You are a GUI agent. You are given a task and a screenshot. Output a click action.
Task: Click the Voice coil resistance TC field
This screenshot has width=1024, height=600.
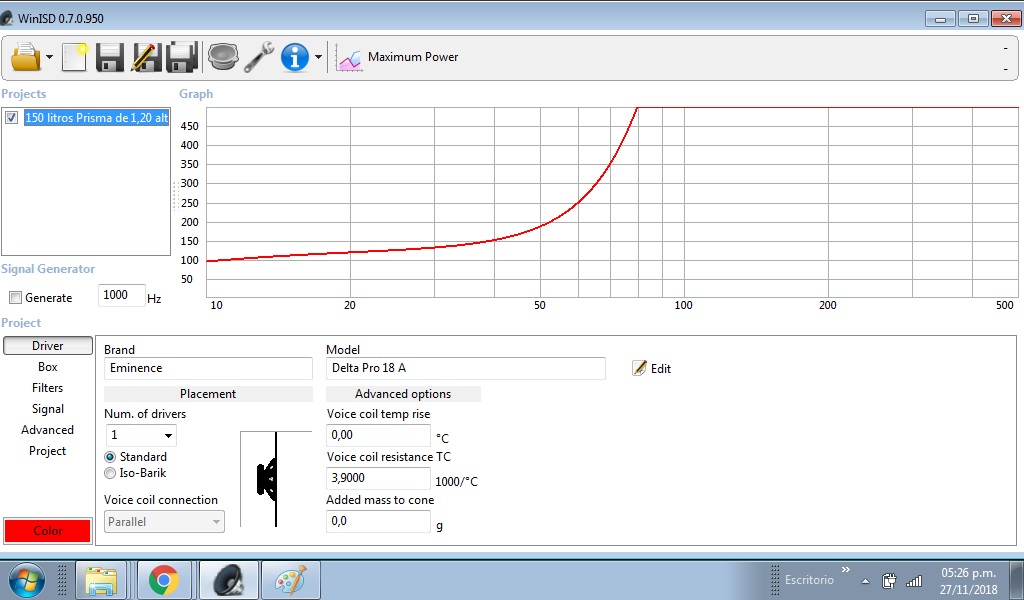378,478
